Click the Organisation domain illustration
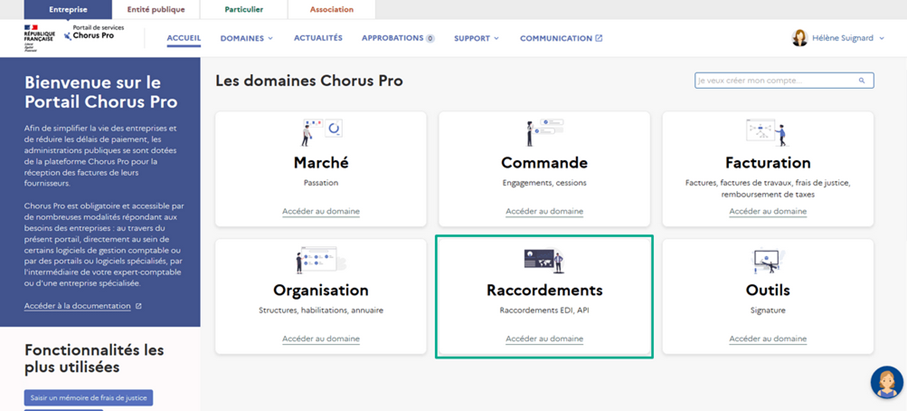Screen dimensions: 907x411 click(321, 260)
